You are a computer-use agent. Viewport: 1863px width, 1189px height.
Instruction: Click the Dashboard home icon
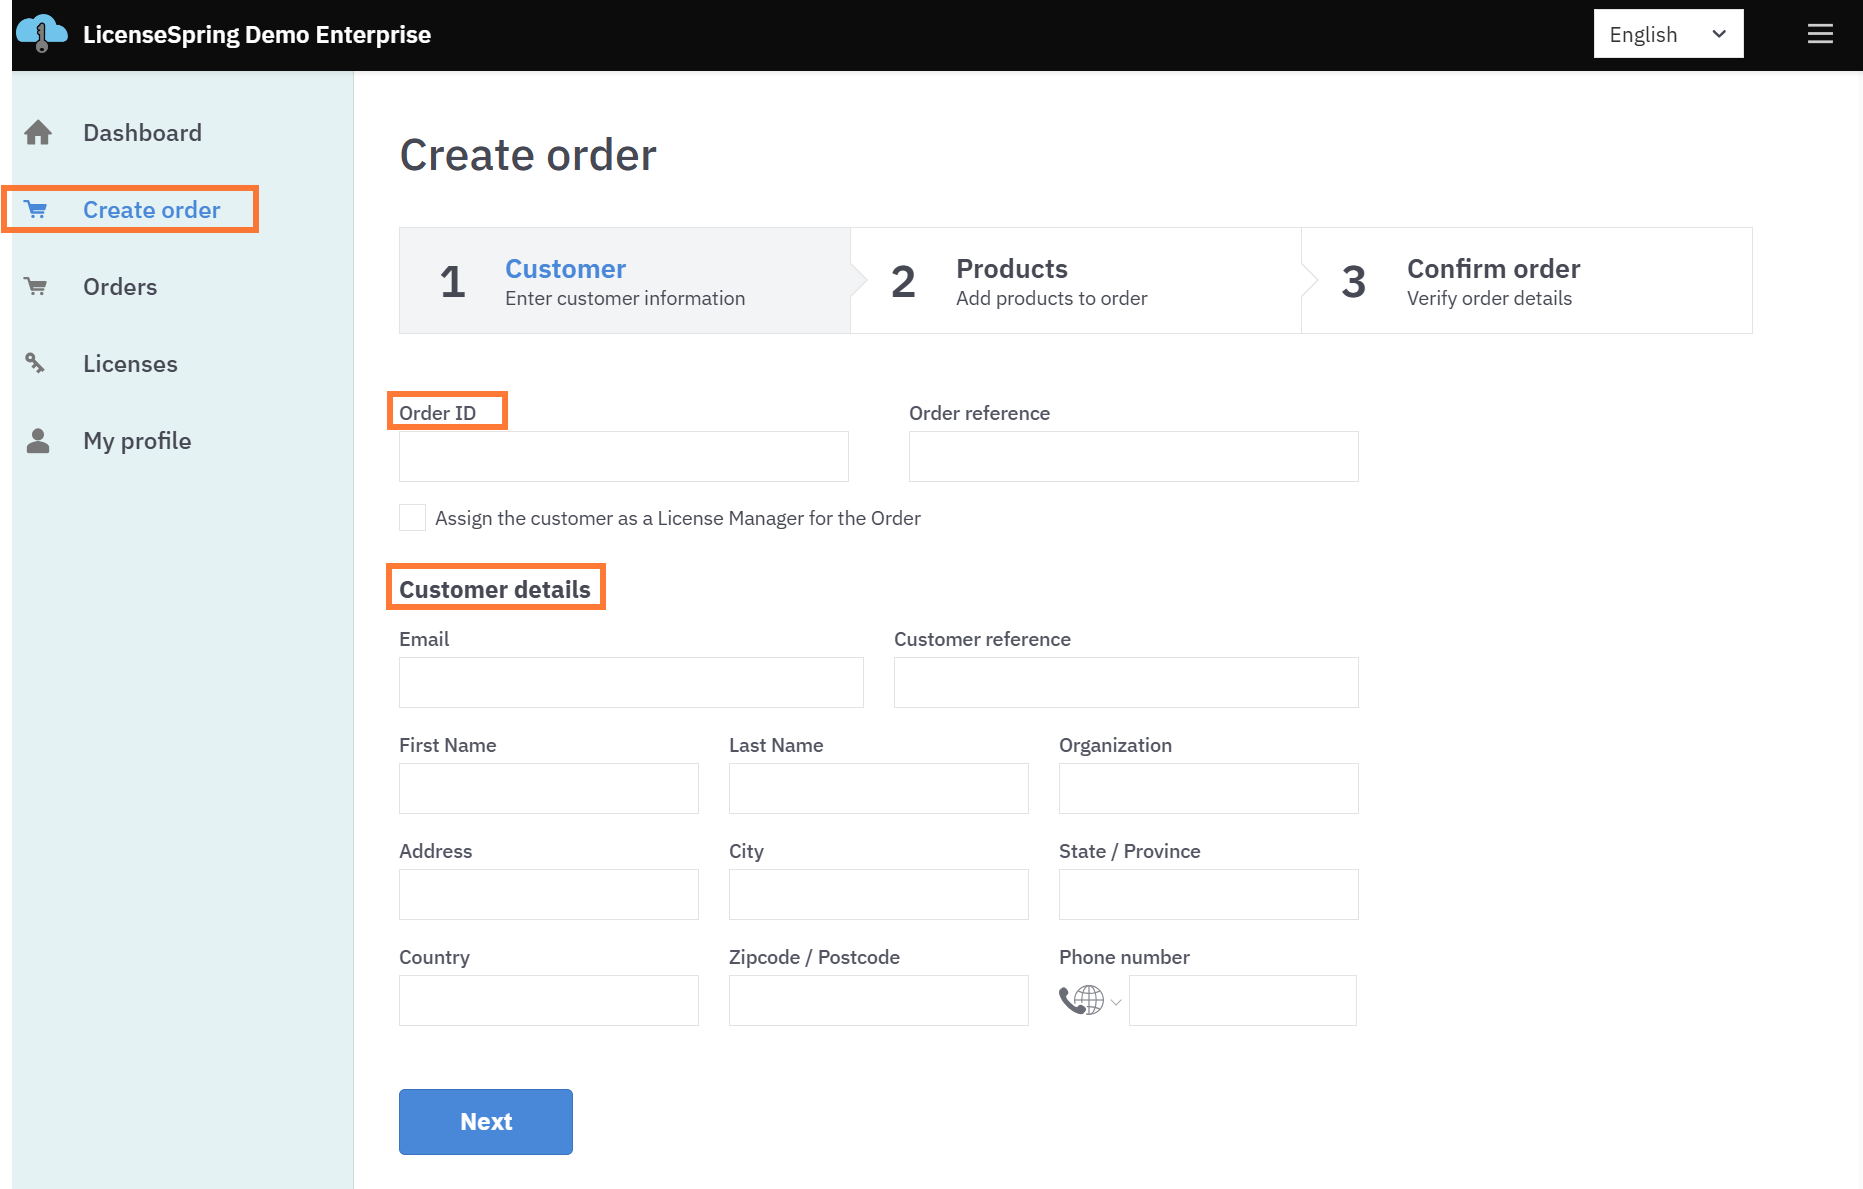point(38,133)
